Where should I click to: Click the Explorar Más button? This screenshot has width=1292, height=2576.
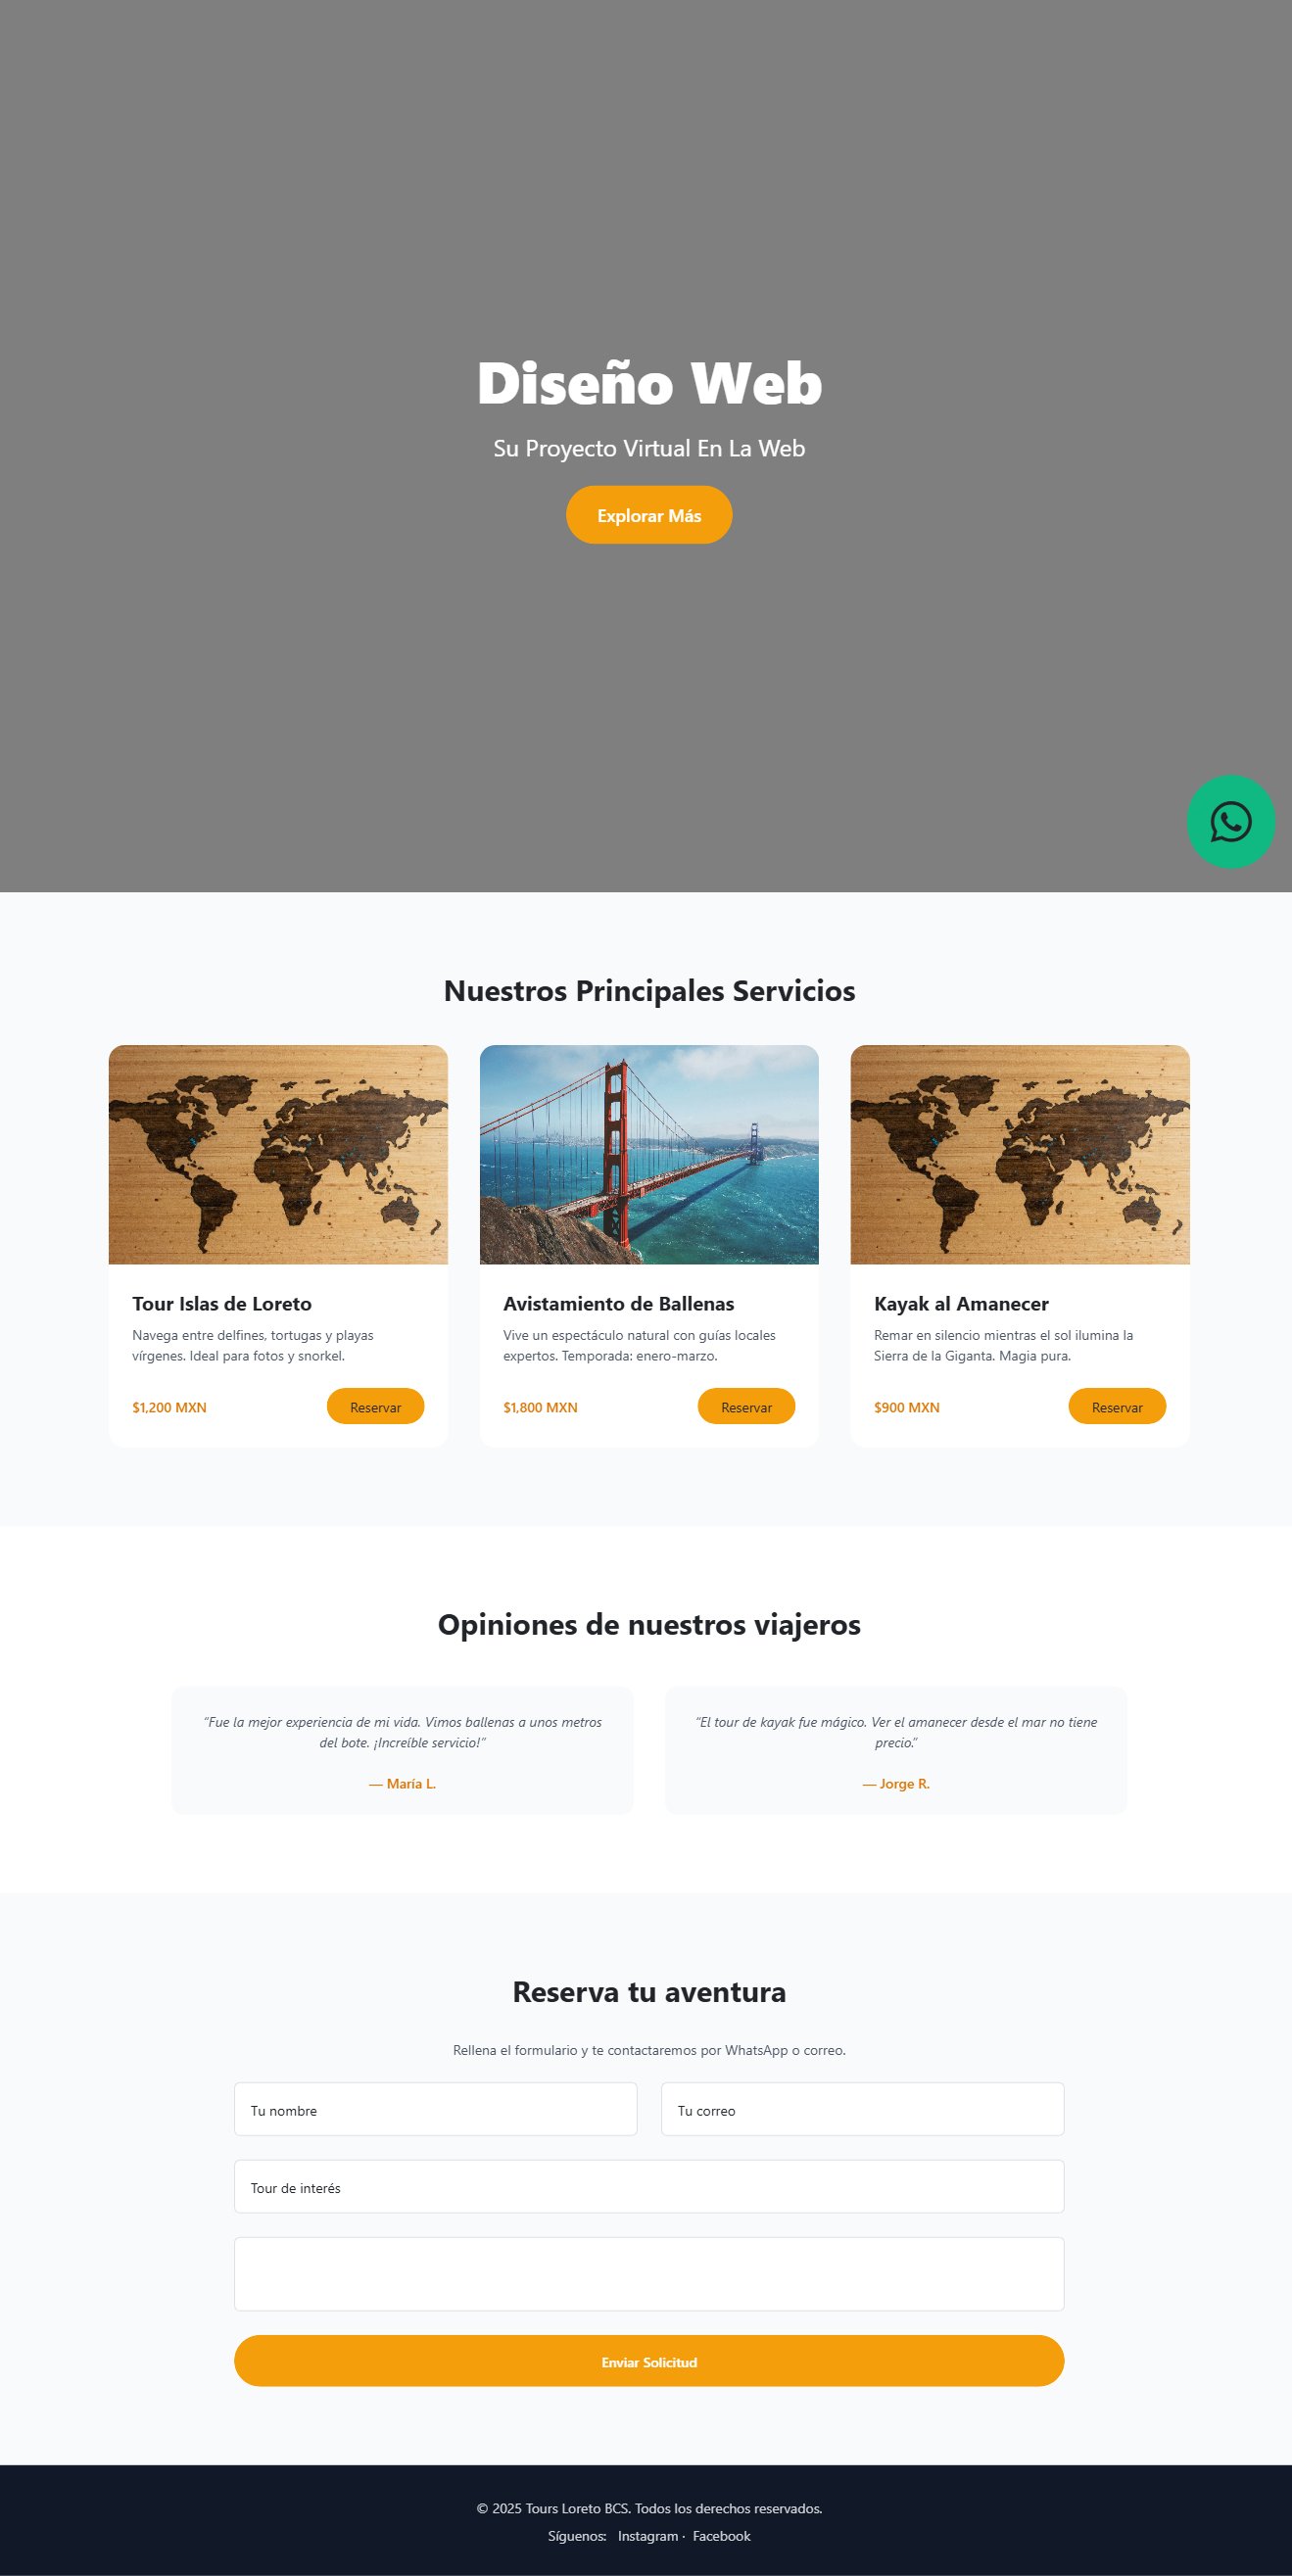[x=649, y=515]
